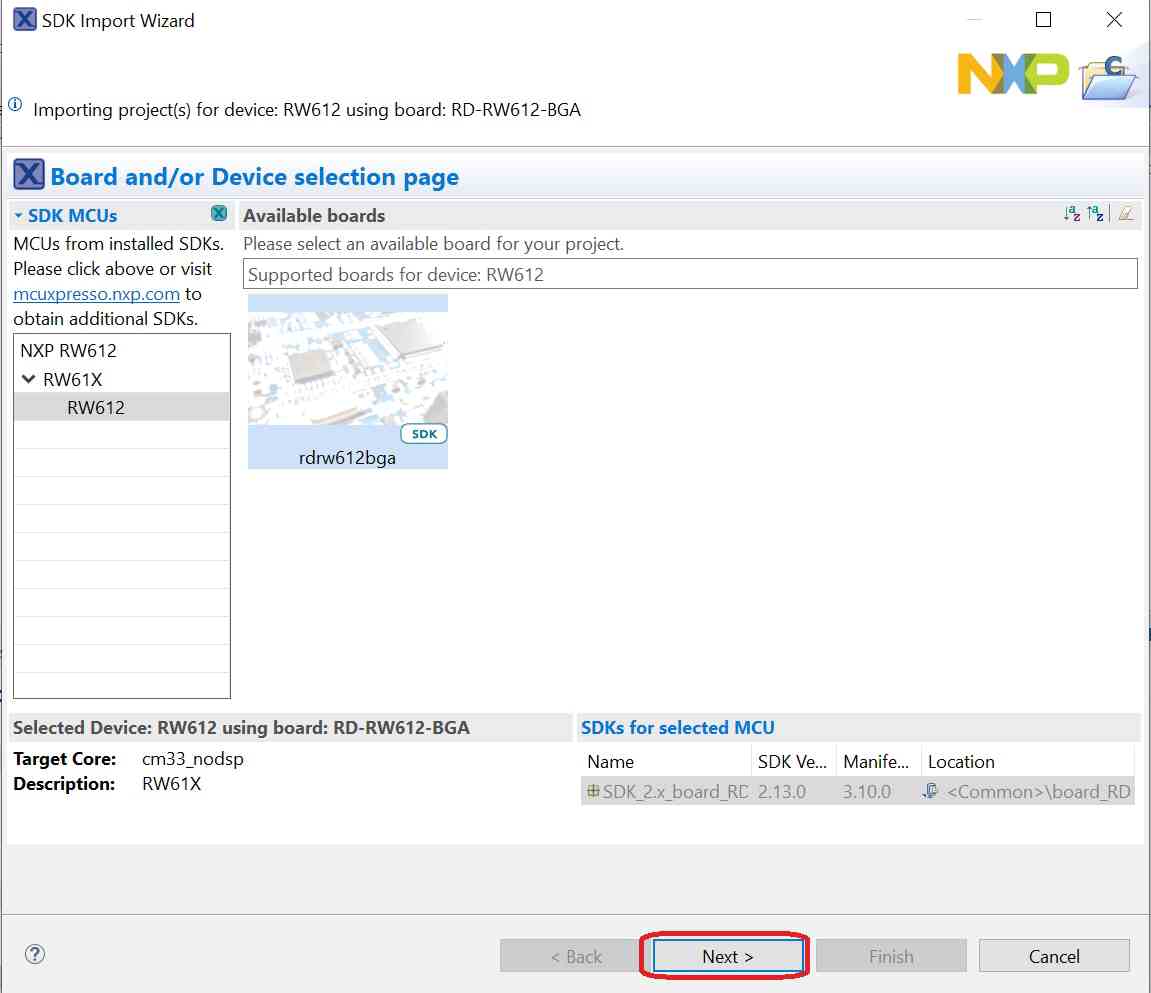Viewport: 1151px width, 993px height.
Task: Open help via the question mark icon
Action: [x=35, y=954]
